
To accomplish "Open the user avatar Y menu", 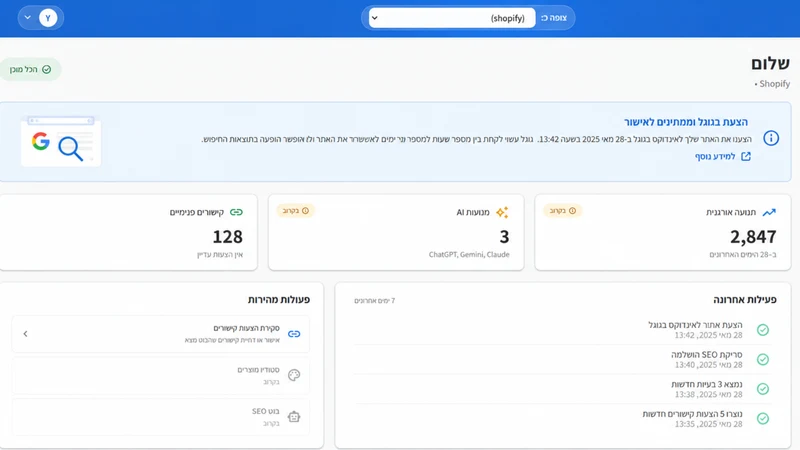I will 48,18.
